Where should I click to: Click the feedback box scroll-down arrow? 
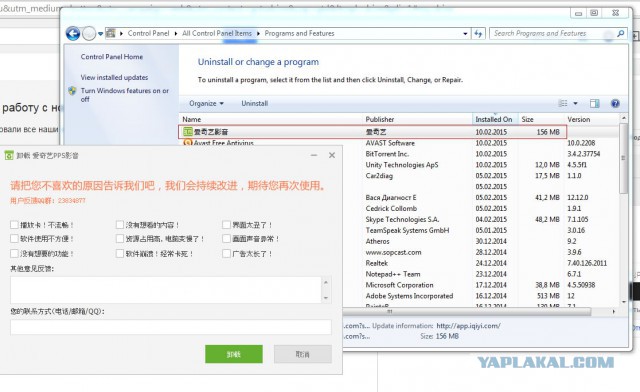pyautogui.click(x=326, y=298)
